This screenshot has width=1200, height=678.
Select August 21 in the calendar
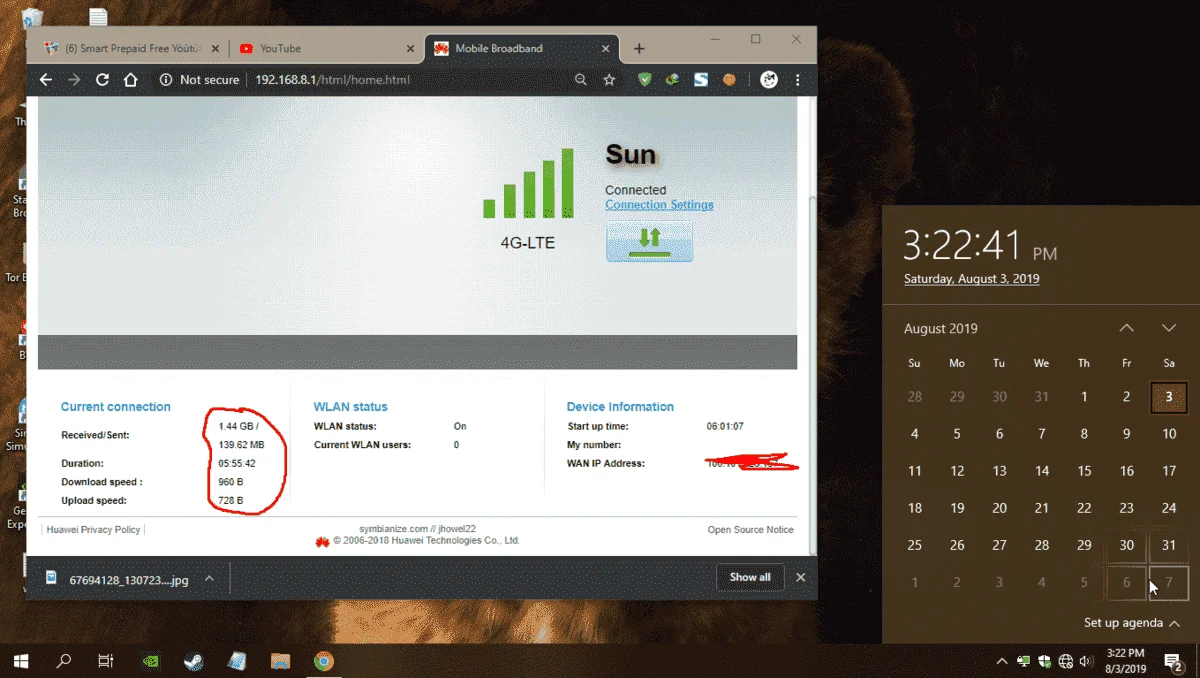coord(1042,508)
